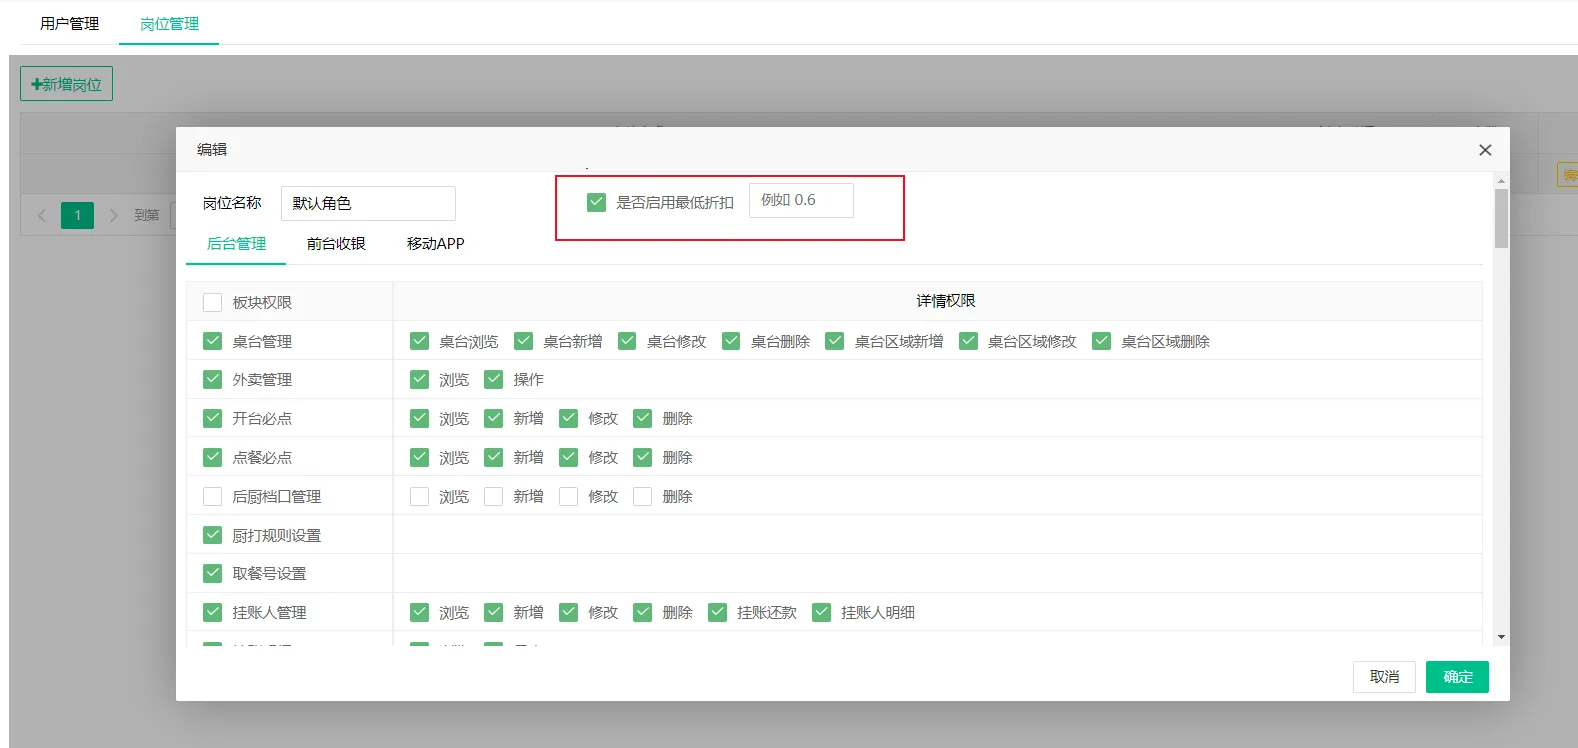Enable the 后厨档口管理 checkbox
The width and height of the screenshot is (1578, 748).
[212, 496]
